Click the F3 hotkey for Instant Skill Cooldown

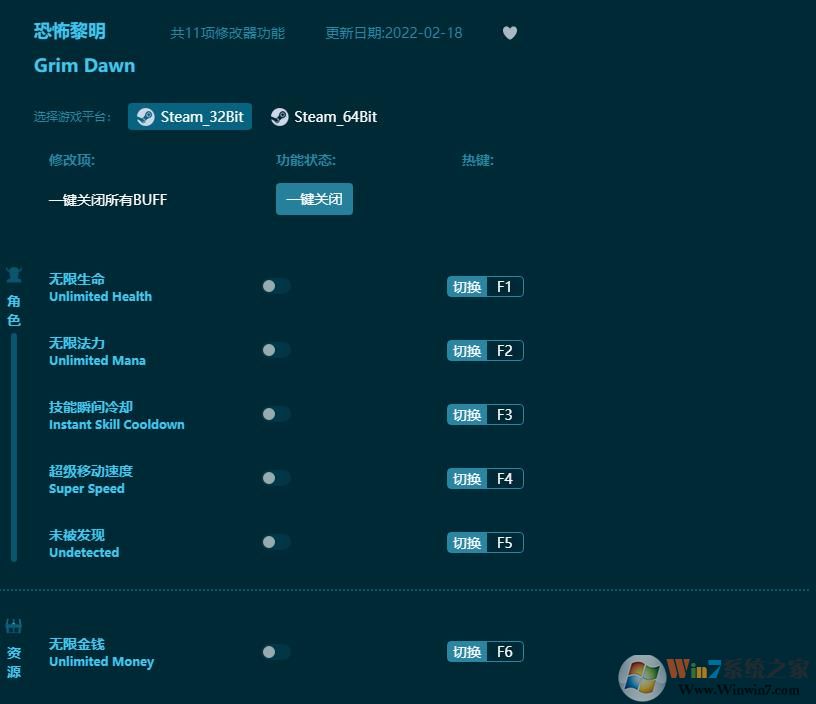(x=485, y=414)
